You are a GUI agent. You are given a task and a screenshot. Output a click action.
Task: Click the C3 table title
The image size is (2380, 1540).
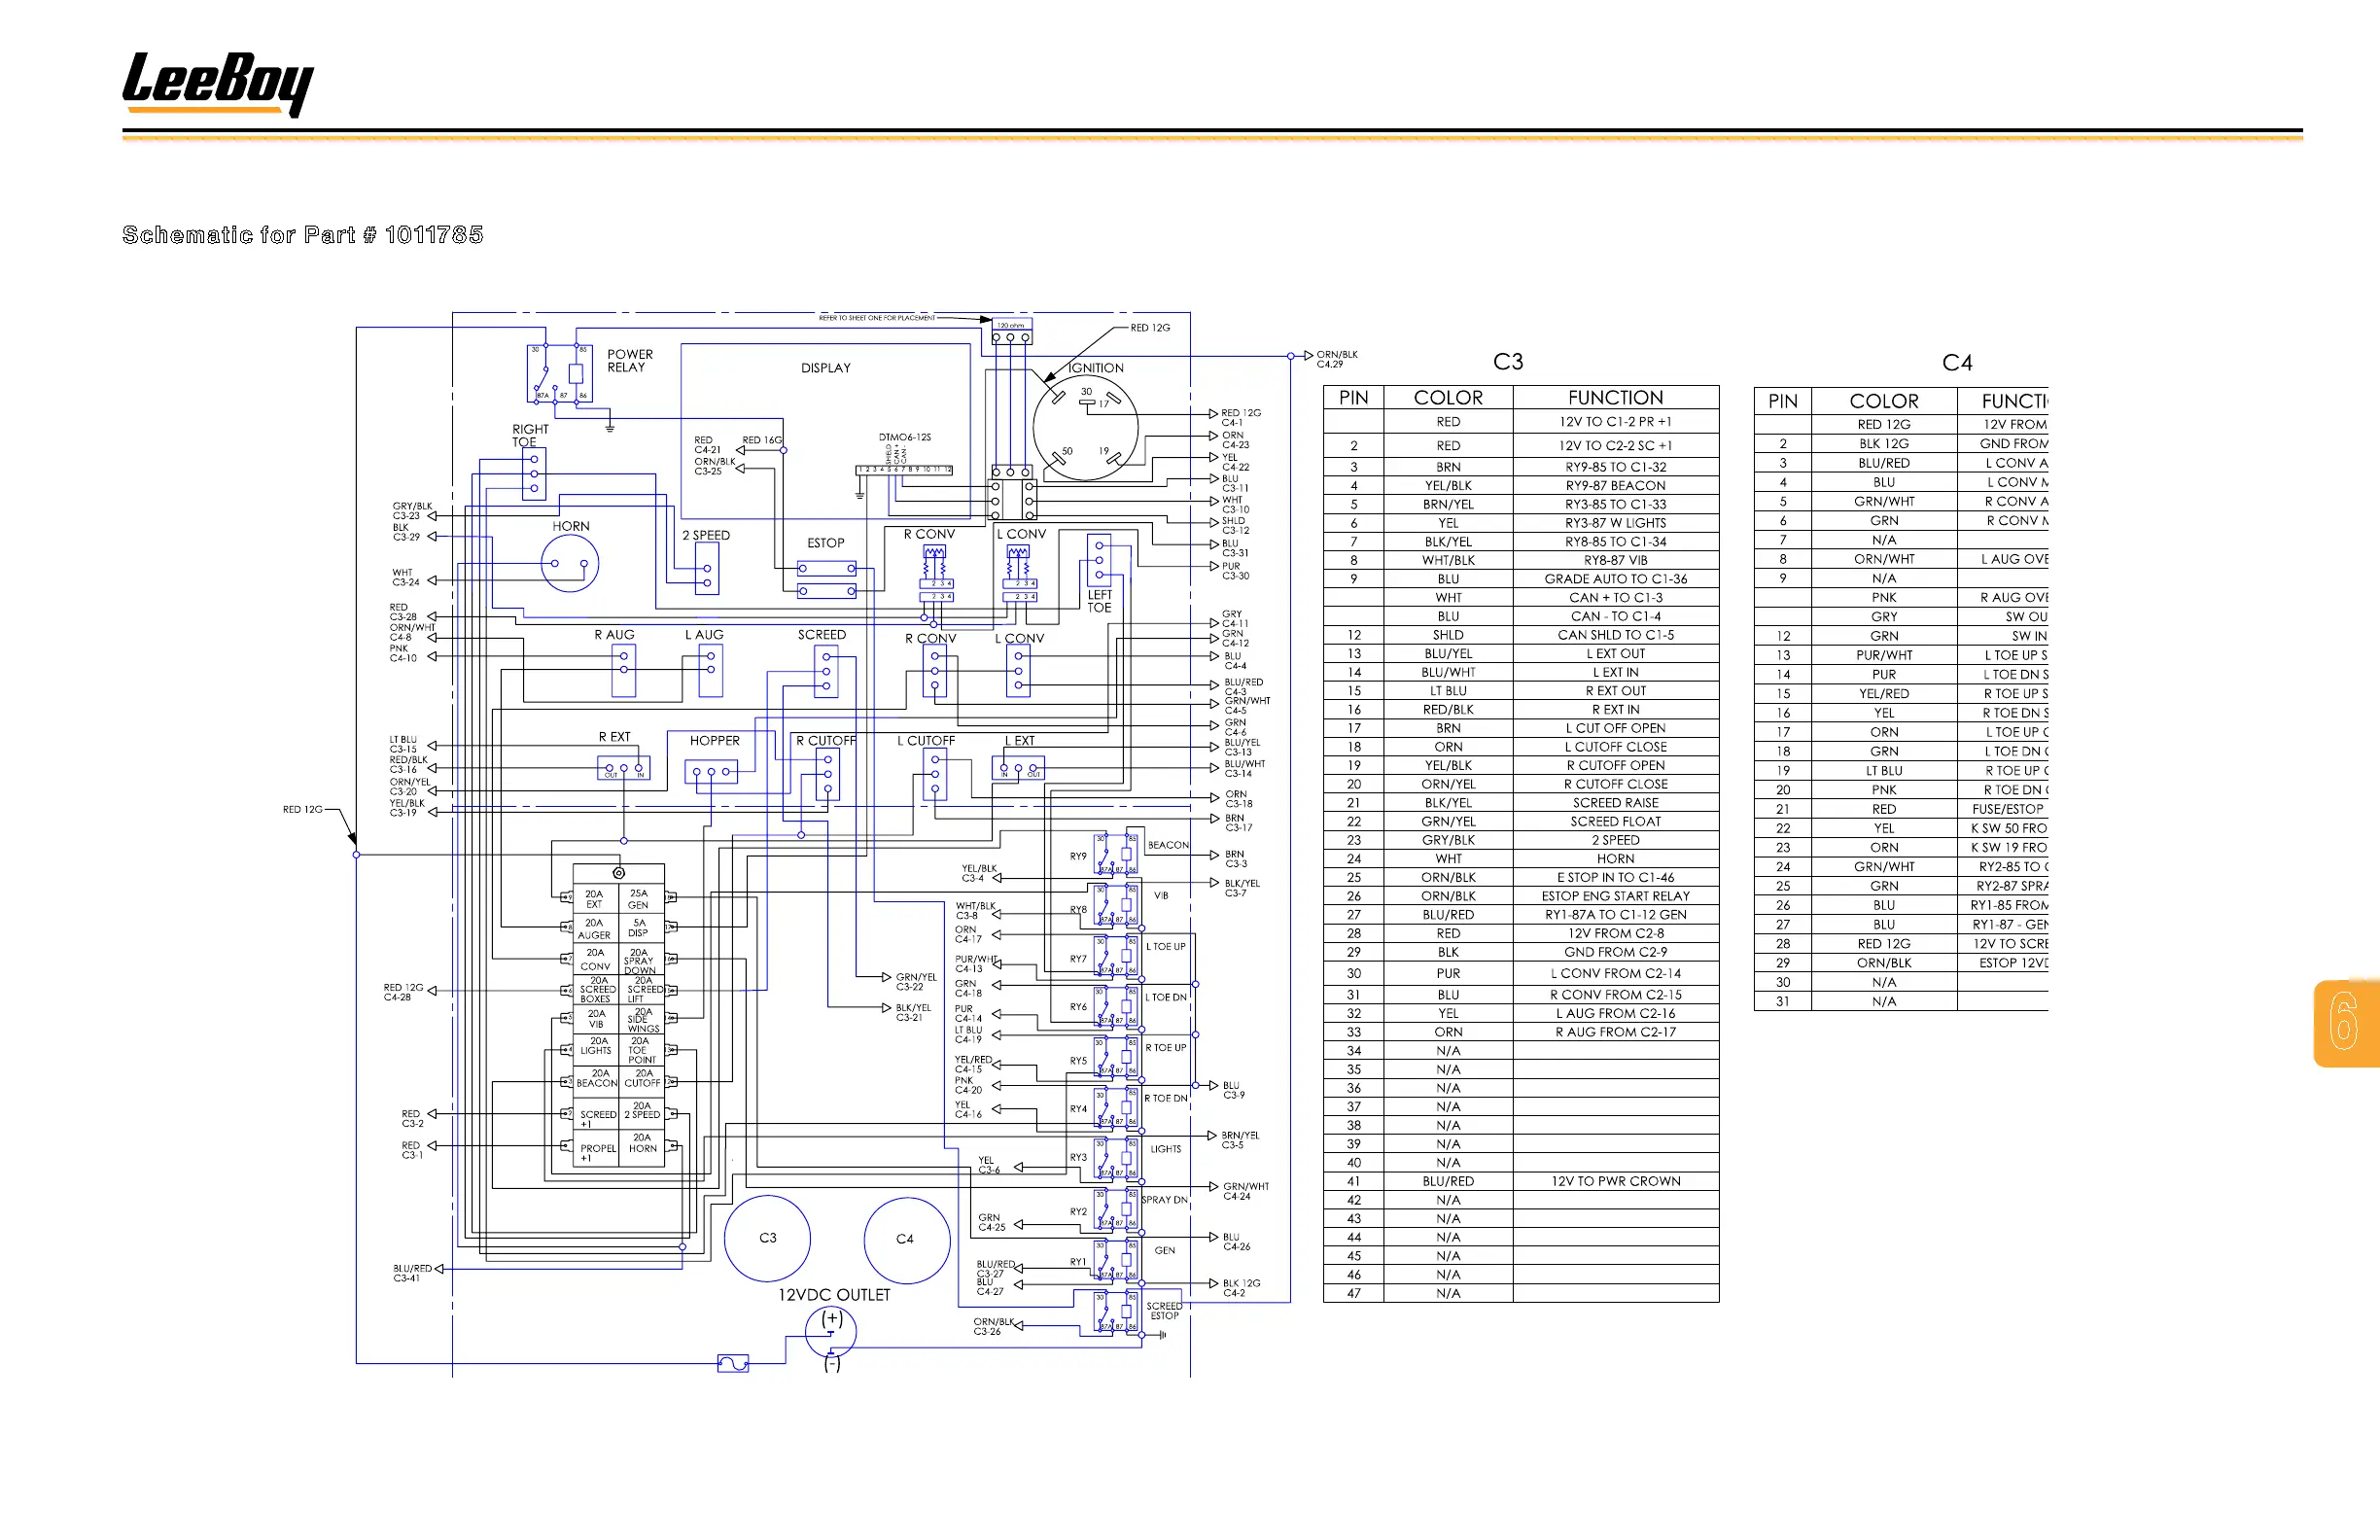point(1507,362)
